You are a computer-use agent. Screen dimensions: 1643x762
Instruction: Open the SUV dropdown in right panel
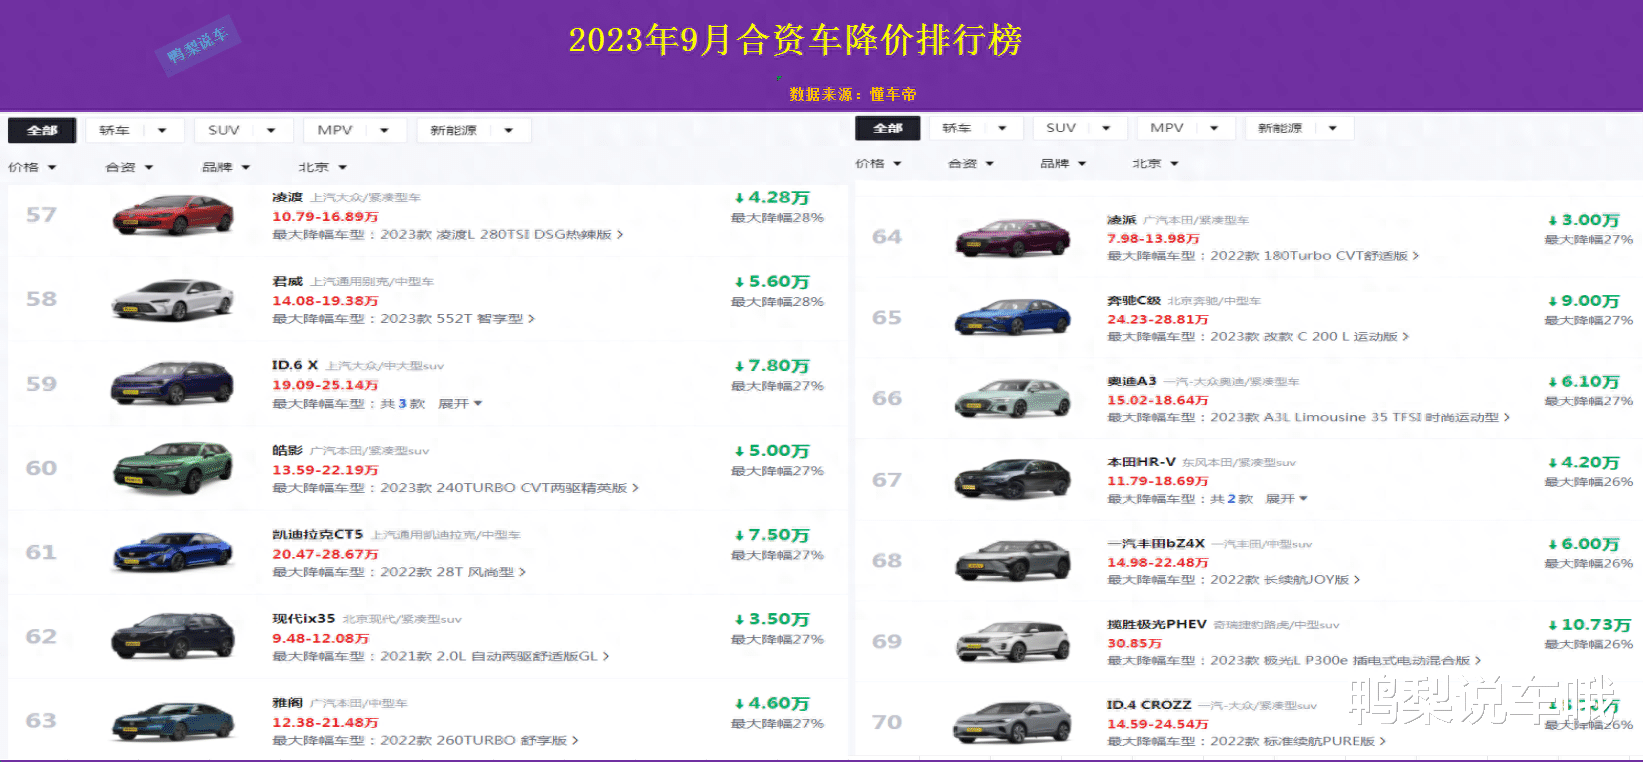[1080, 128]
